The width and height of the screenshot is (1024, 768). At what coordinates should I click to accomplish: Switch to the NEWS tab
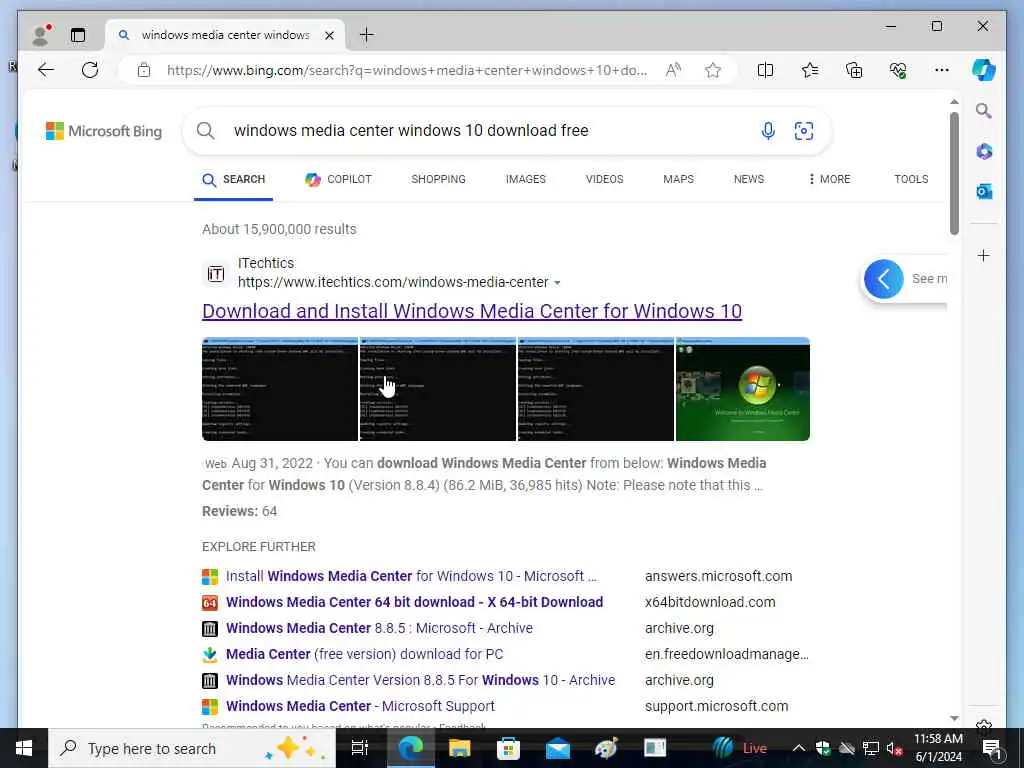(749, 180)
